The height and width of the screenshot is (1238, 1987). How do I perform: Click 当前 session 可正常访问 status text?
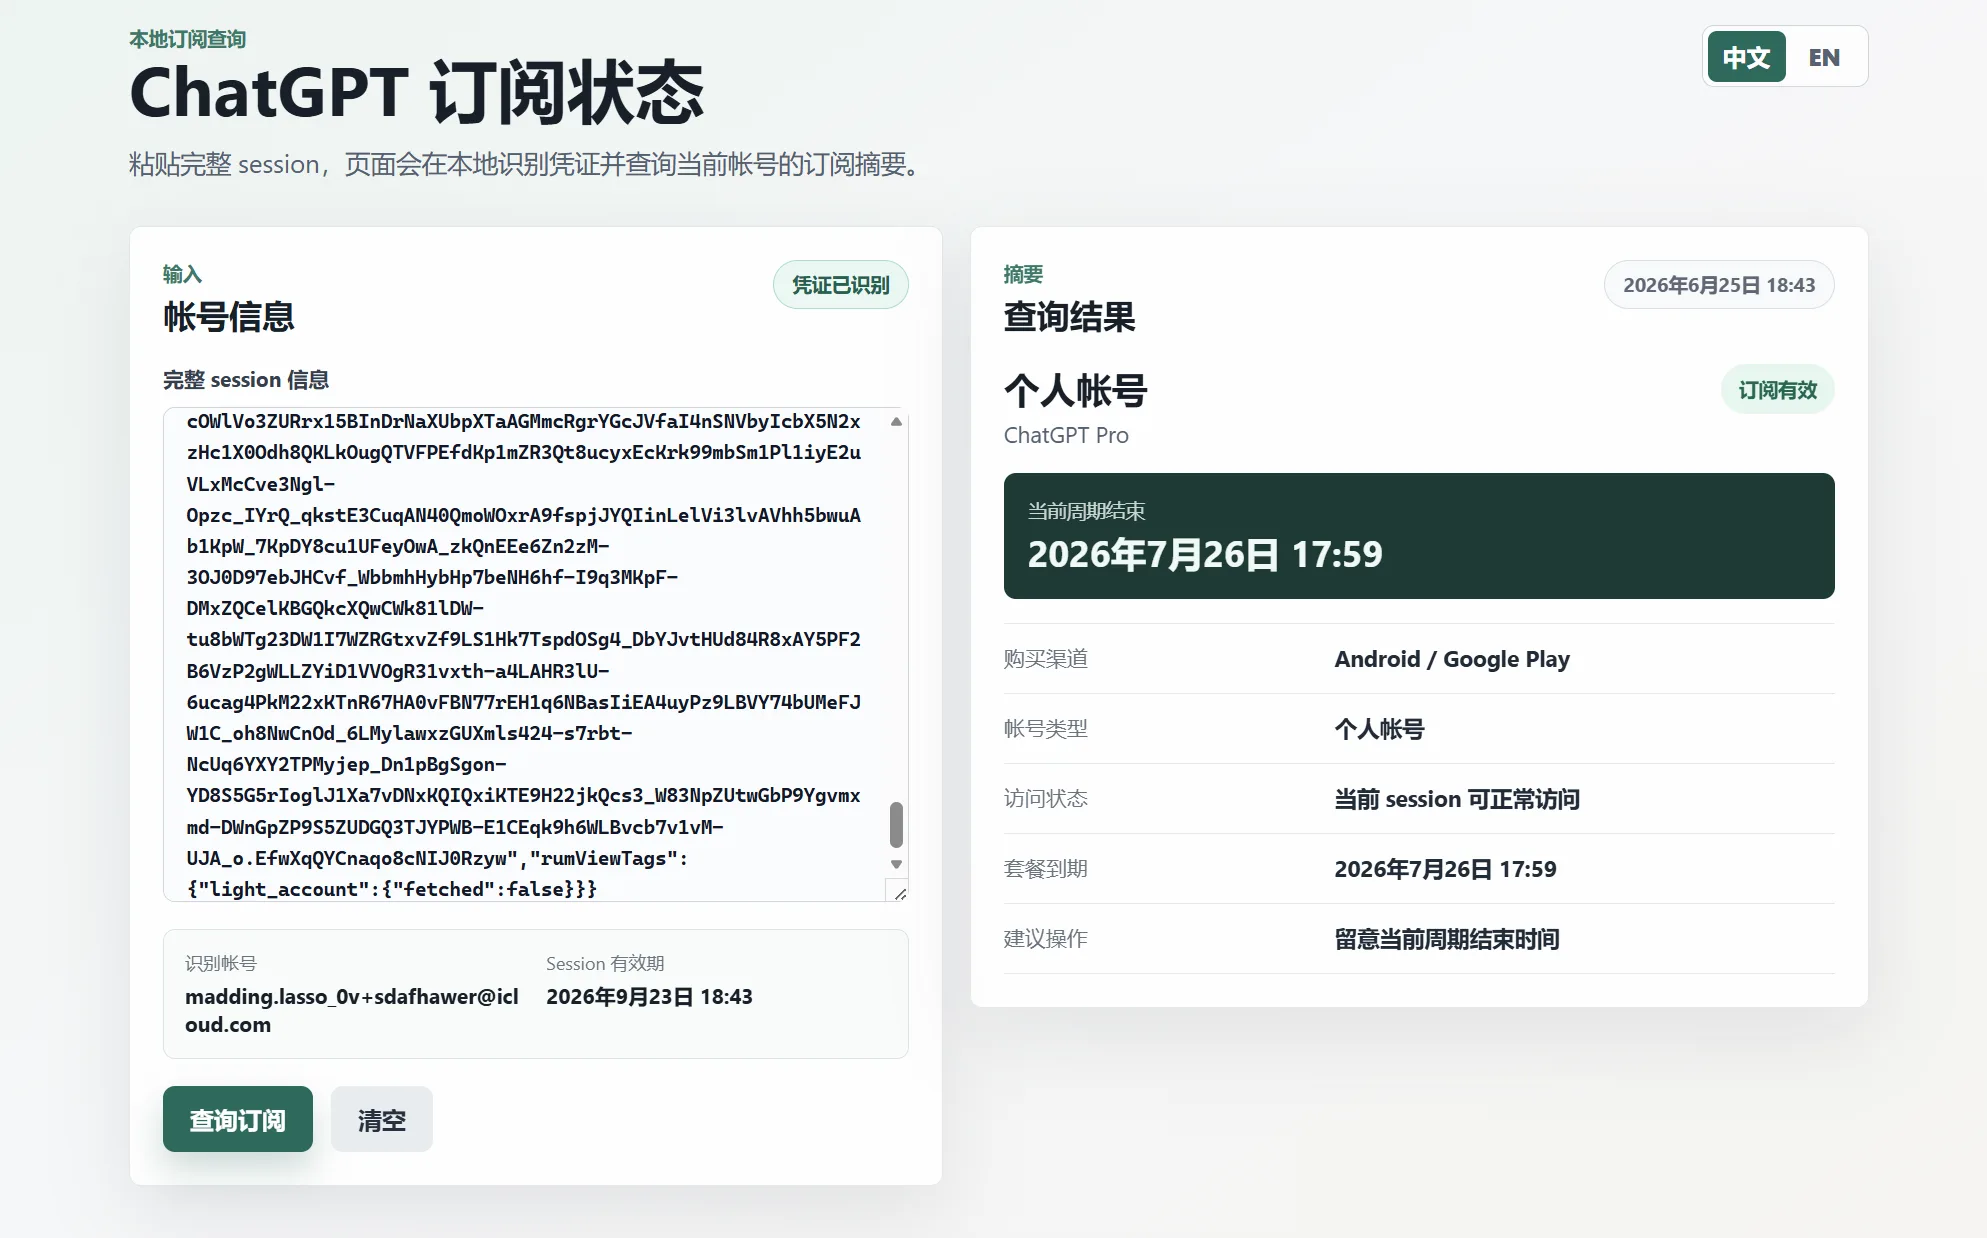click(x=1457, y=799)
